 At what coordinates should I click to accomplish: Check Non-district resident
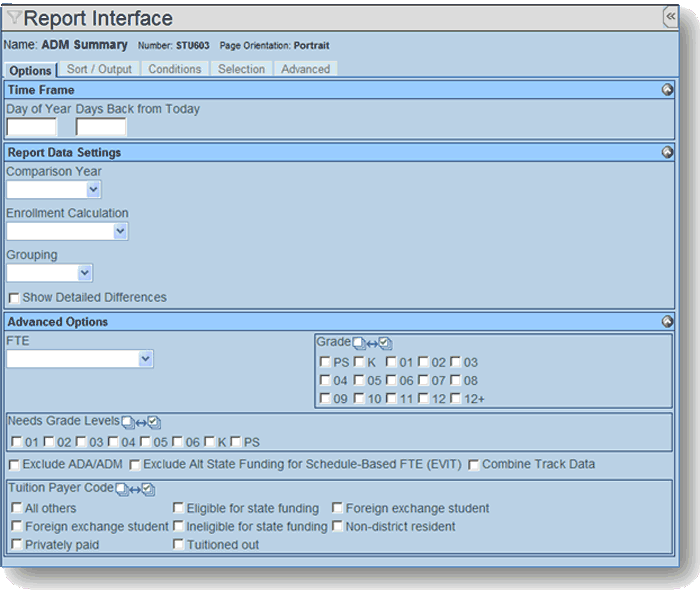pos(337,526)
